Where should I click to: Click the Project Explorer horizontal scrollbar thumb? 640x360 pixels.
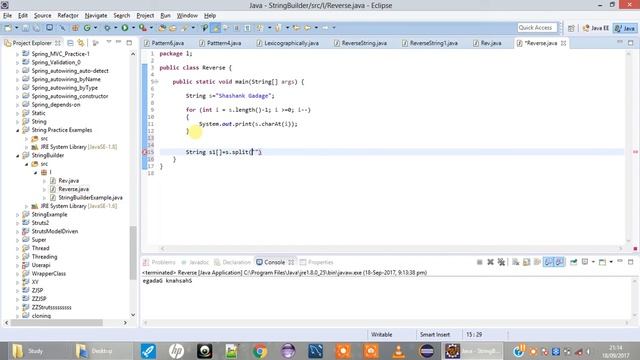click(57, 322)
